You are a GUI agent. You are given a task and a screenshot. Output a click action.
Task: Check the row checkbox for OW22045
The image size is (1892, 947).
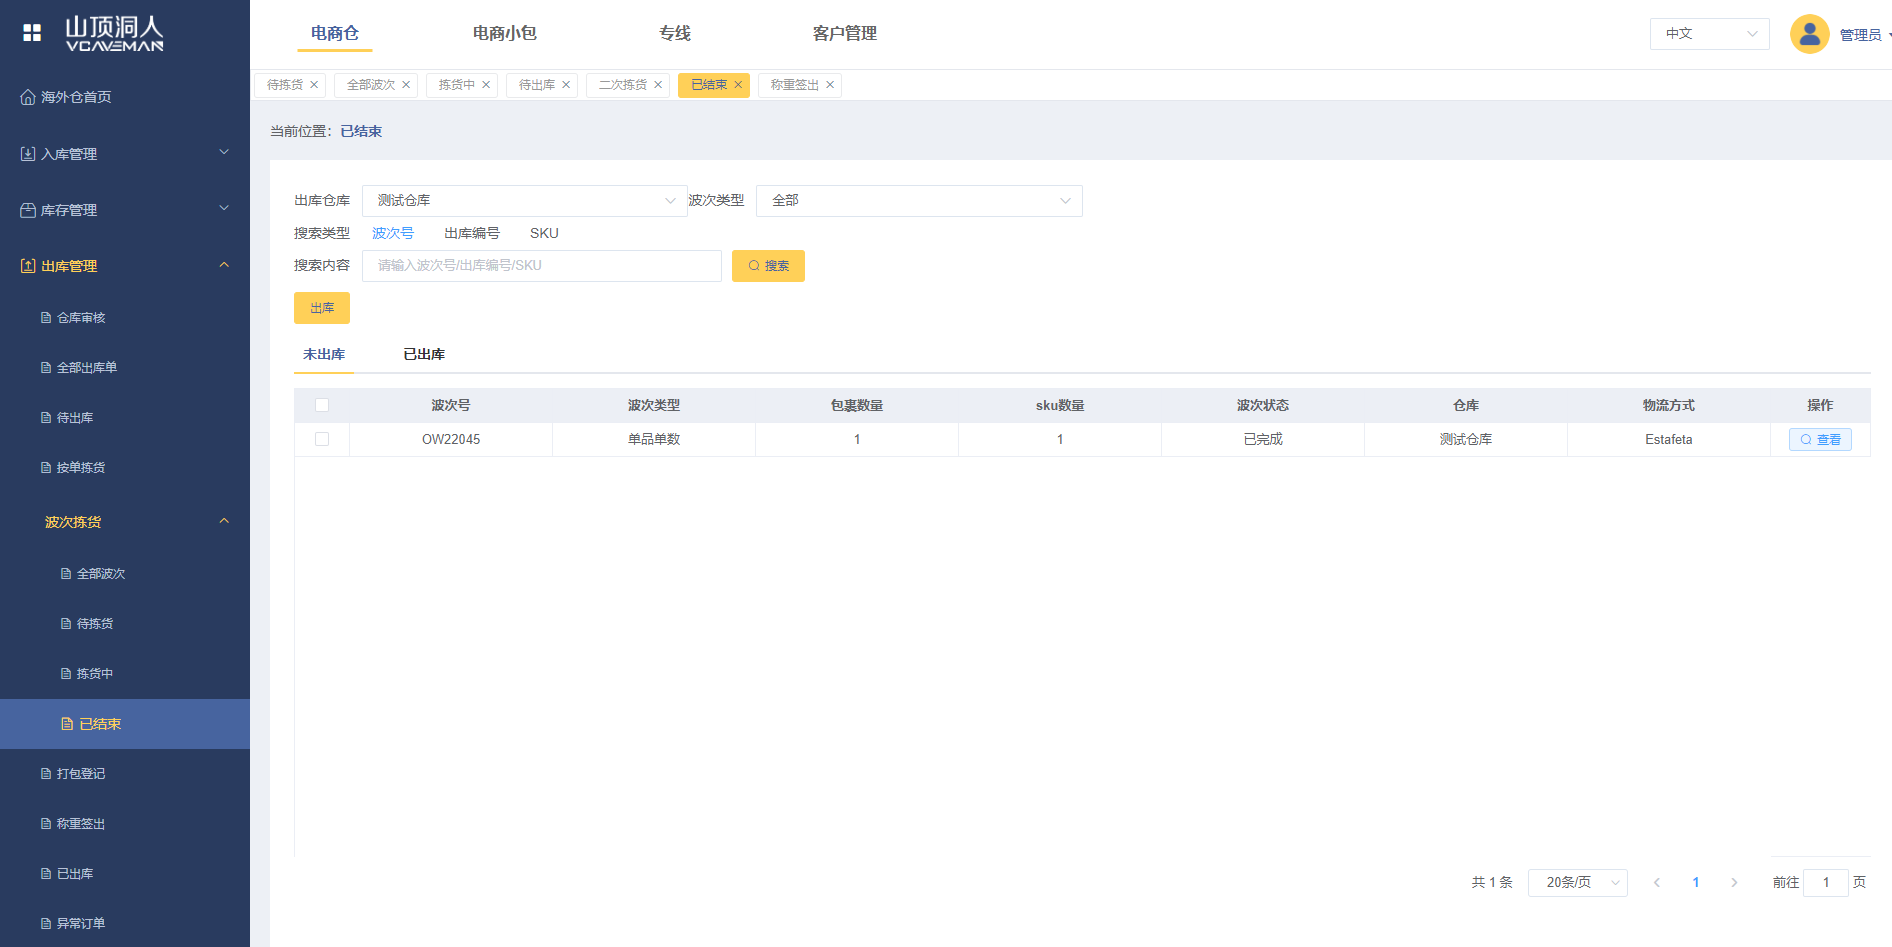tap(322, 439)
